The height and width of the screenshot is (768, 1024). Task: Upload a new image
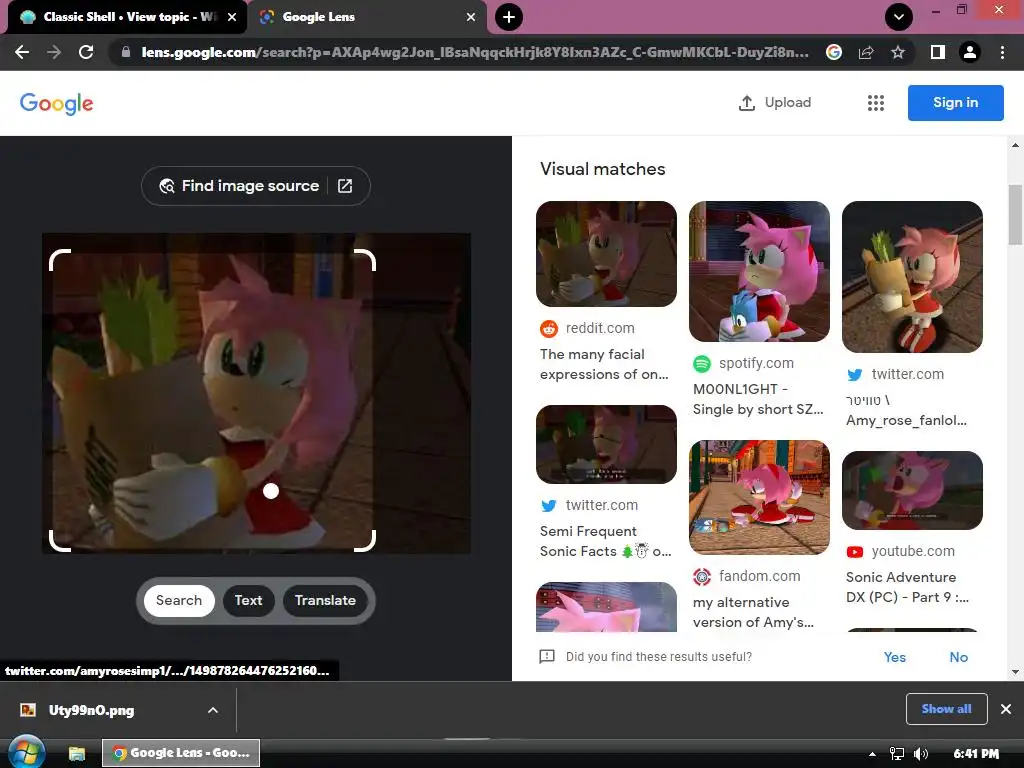(x=775, y=103)
